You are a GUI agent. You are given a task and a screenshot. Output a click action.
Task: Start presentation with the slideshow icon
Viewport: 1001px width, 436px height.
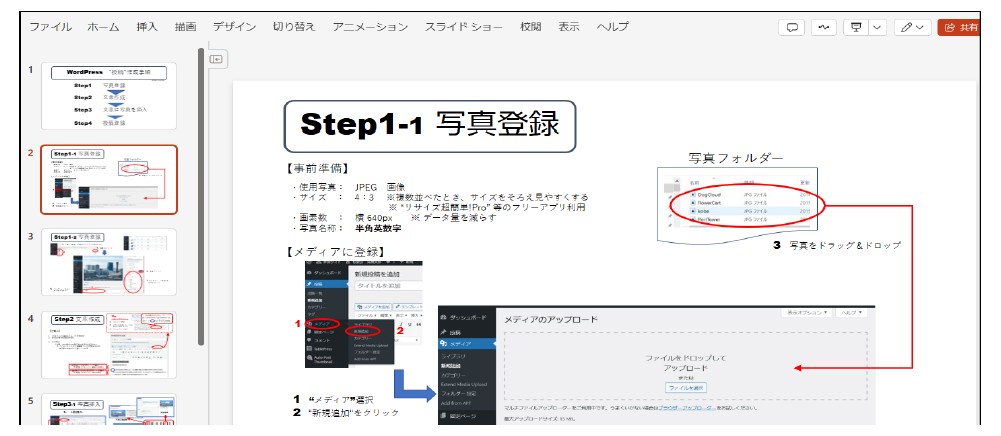pos(856,28)
